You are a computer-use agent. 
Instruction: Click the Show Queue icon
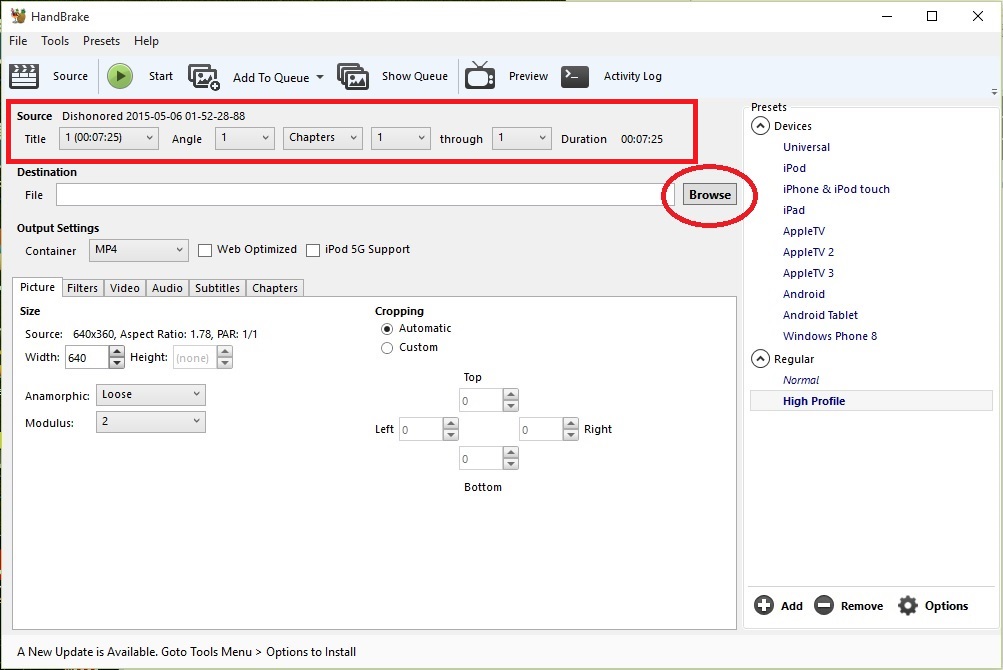coord(353,76)
